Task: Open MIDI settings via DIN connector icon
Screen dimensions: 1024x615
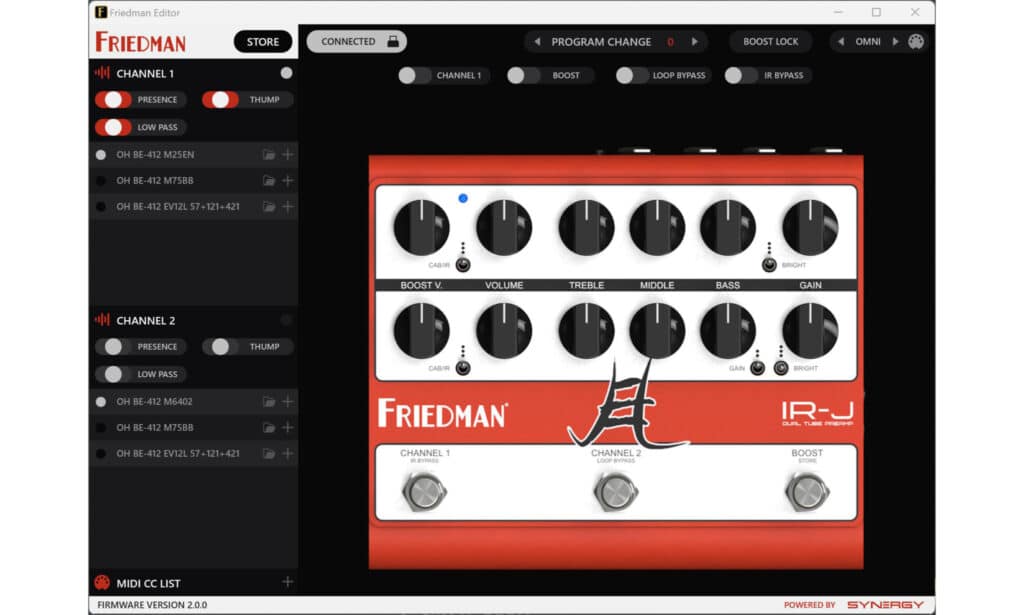Action: tap(916, 41)
